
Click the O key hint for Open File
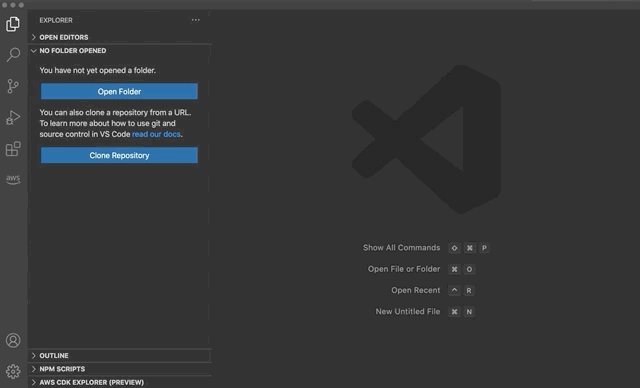click(469, 269)
